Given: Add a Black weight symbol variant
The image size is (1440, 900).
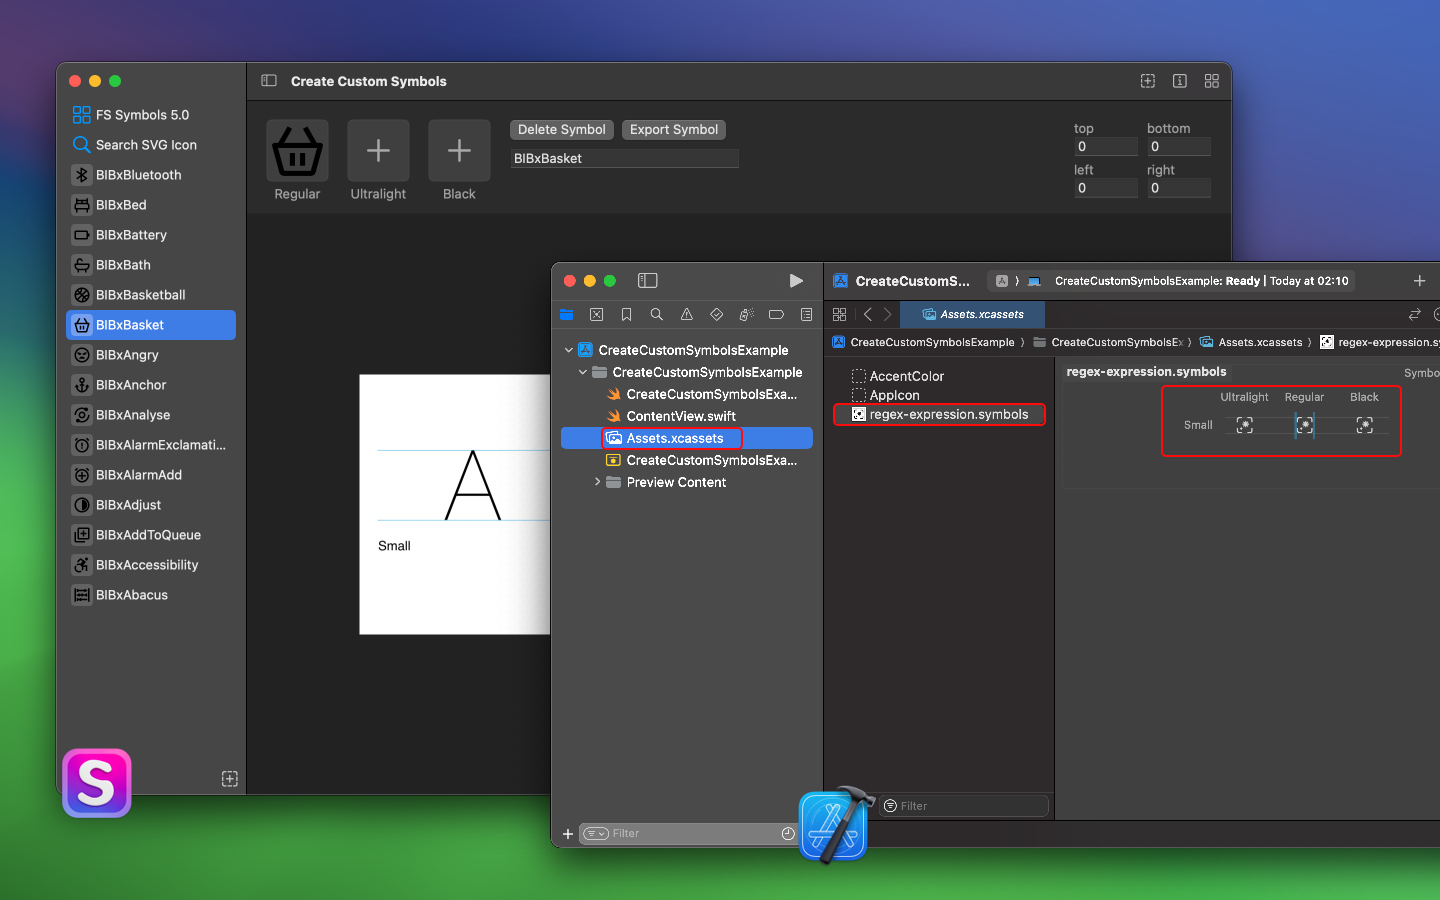Looking at the screenshot, I should click(459, 151).
